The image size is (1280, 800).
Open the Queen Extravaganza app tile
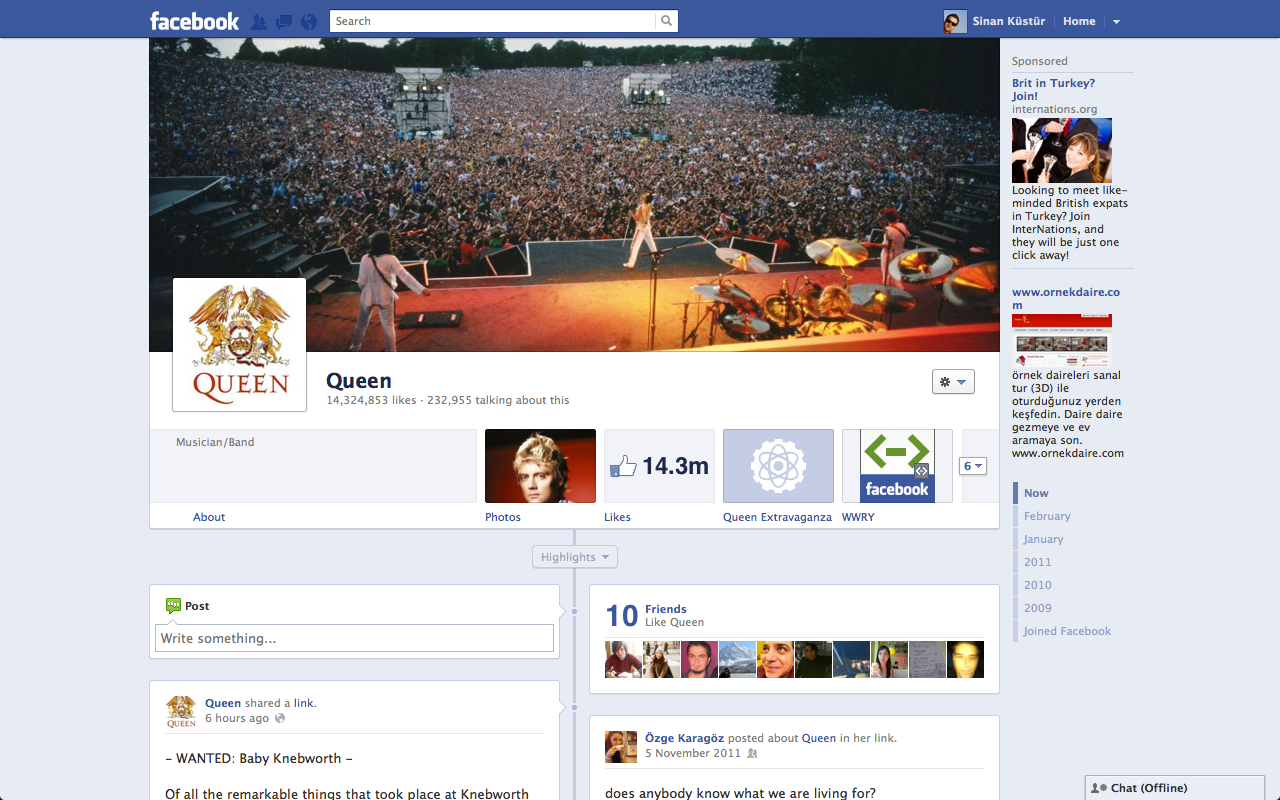click(x=778, y=466)
